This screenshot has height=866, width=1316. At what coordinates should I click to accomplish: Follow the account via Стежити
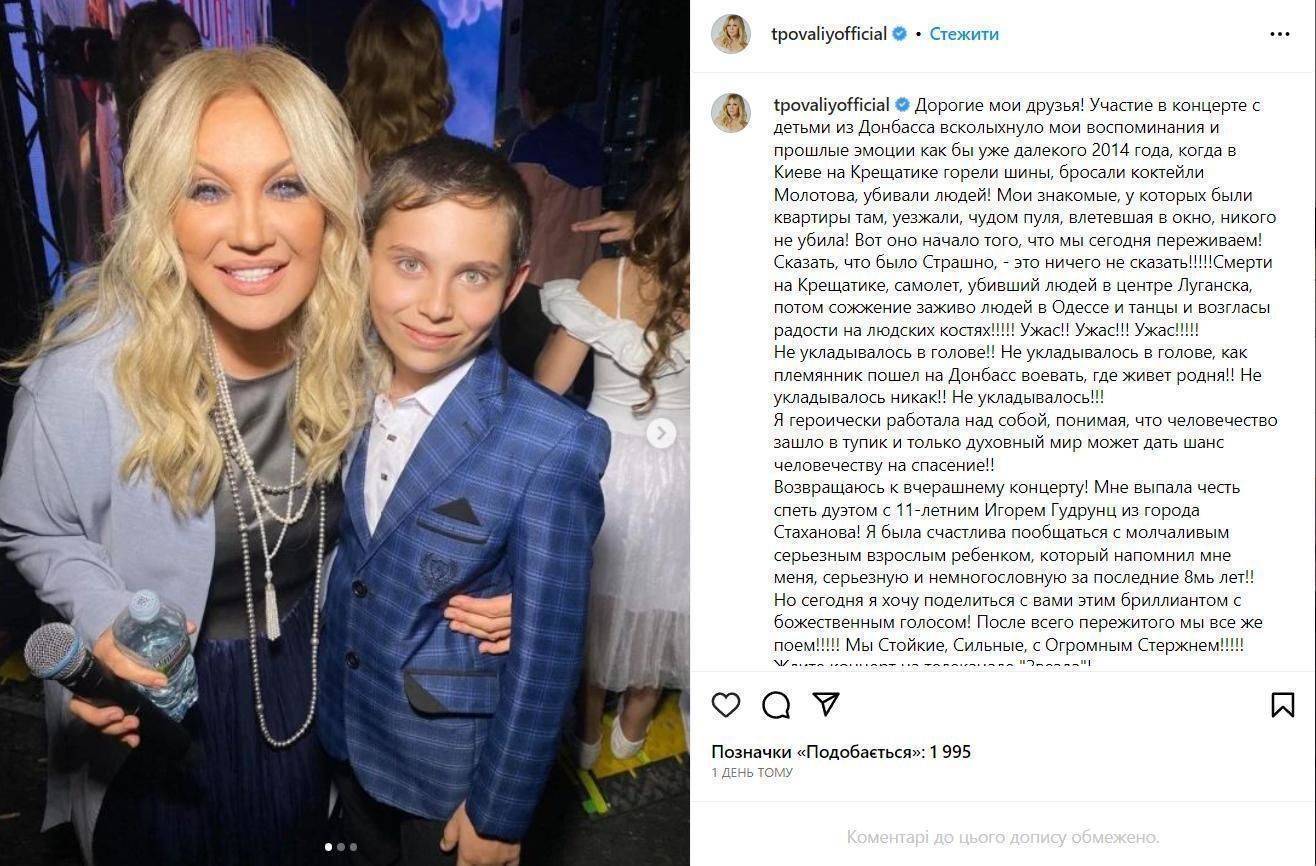(x=964, y=34)
